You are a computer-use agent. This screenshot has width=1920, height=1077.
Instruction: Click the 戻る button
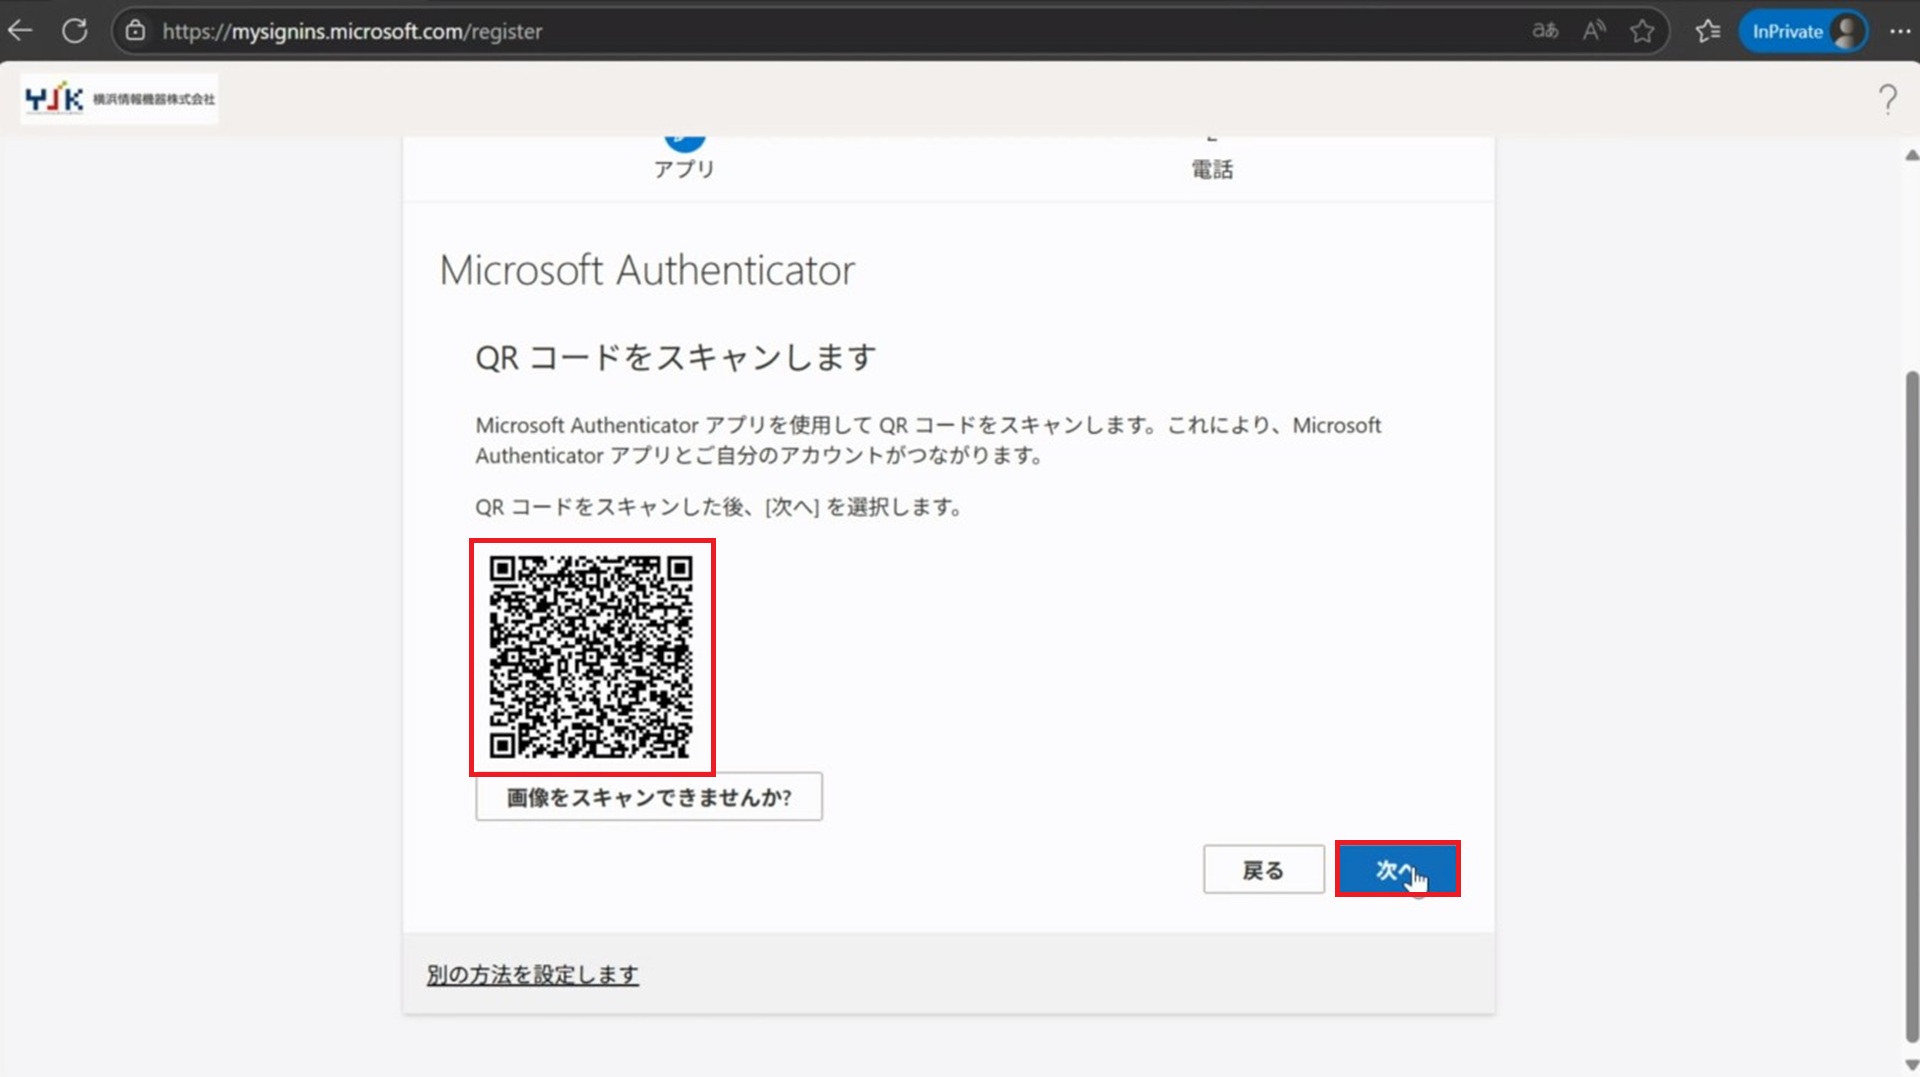(x=1263, y=870)
